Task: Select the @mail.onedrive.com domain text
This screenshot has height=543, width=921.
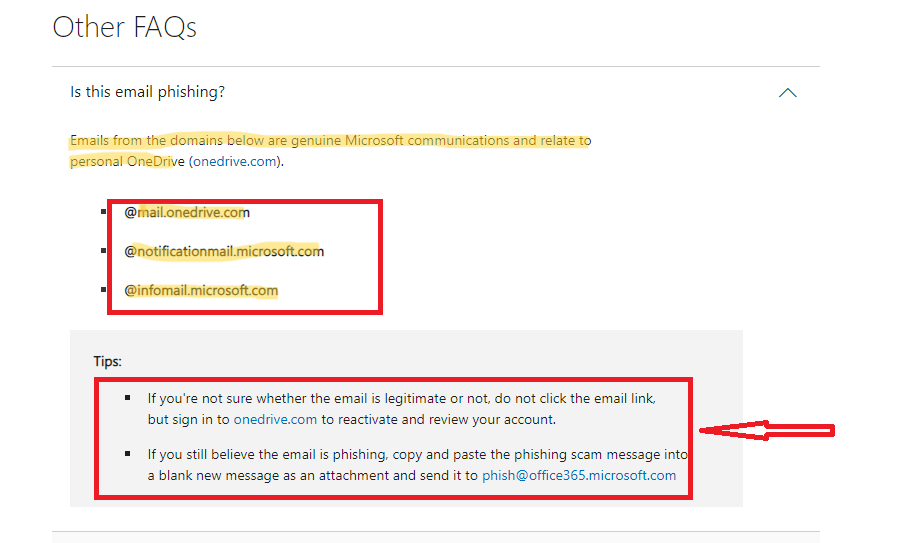Action: 187,212
